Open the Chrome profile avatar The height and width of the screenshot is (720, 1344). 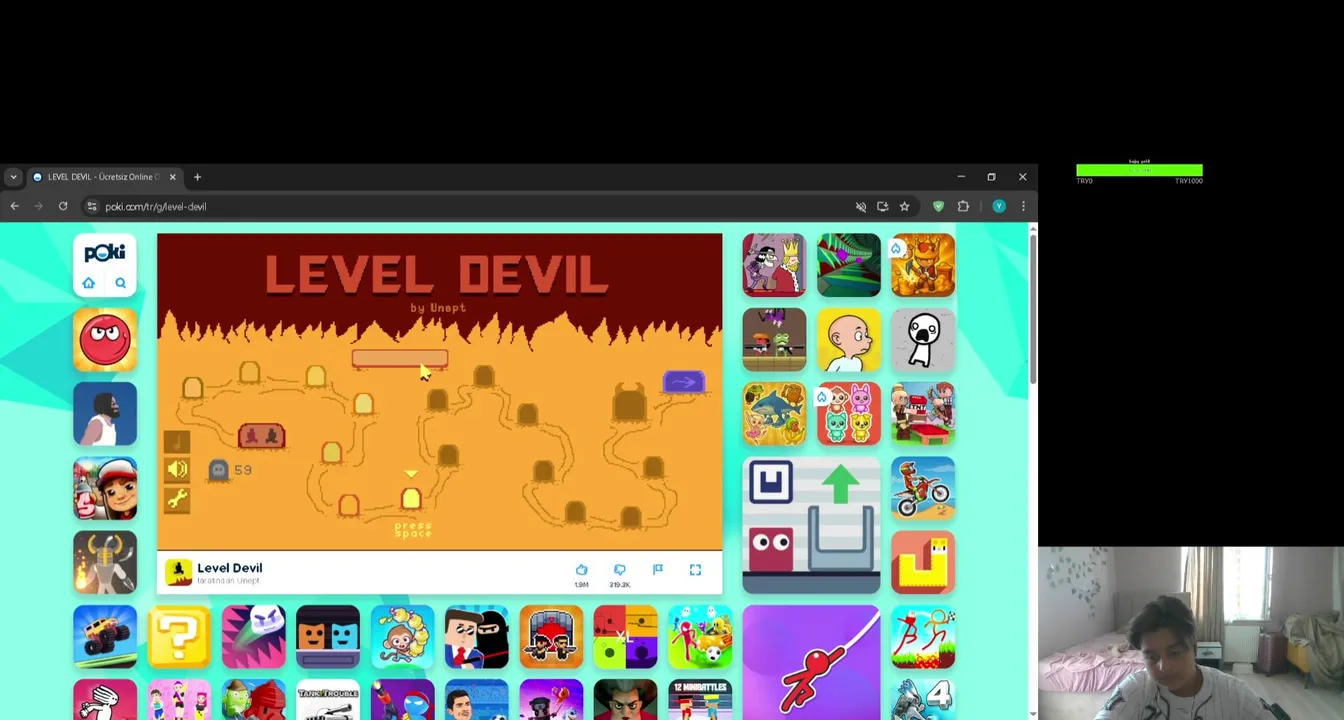click(x=998, y=206)
